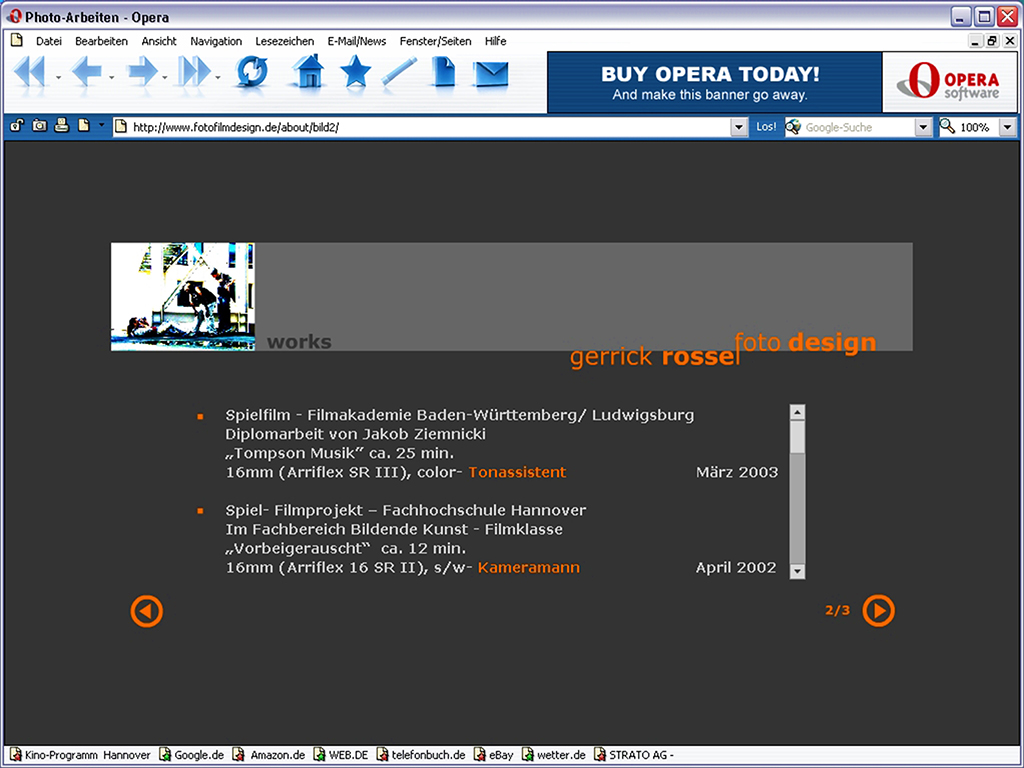Go to the Home page icon
This screenshot has width=1024, height=768.
(x=308, y=71)
